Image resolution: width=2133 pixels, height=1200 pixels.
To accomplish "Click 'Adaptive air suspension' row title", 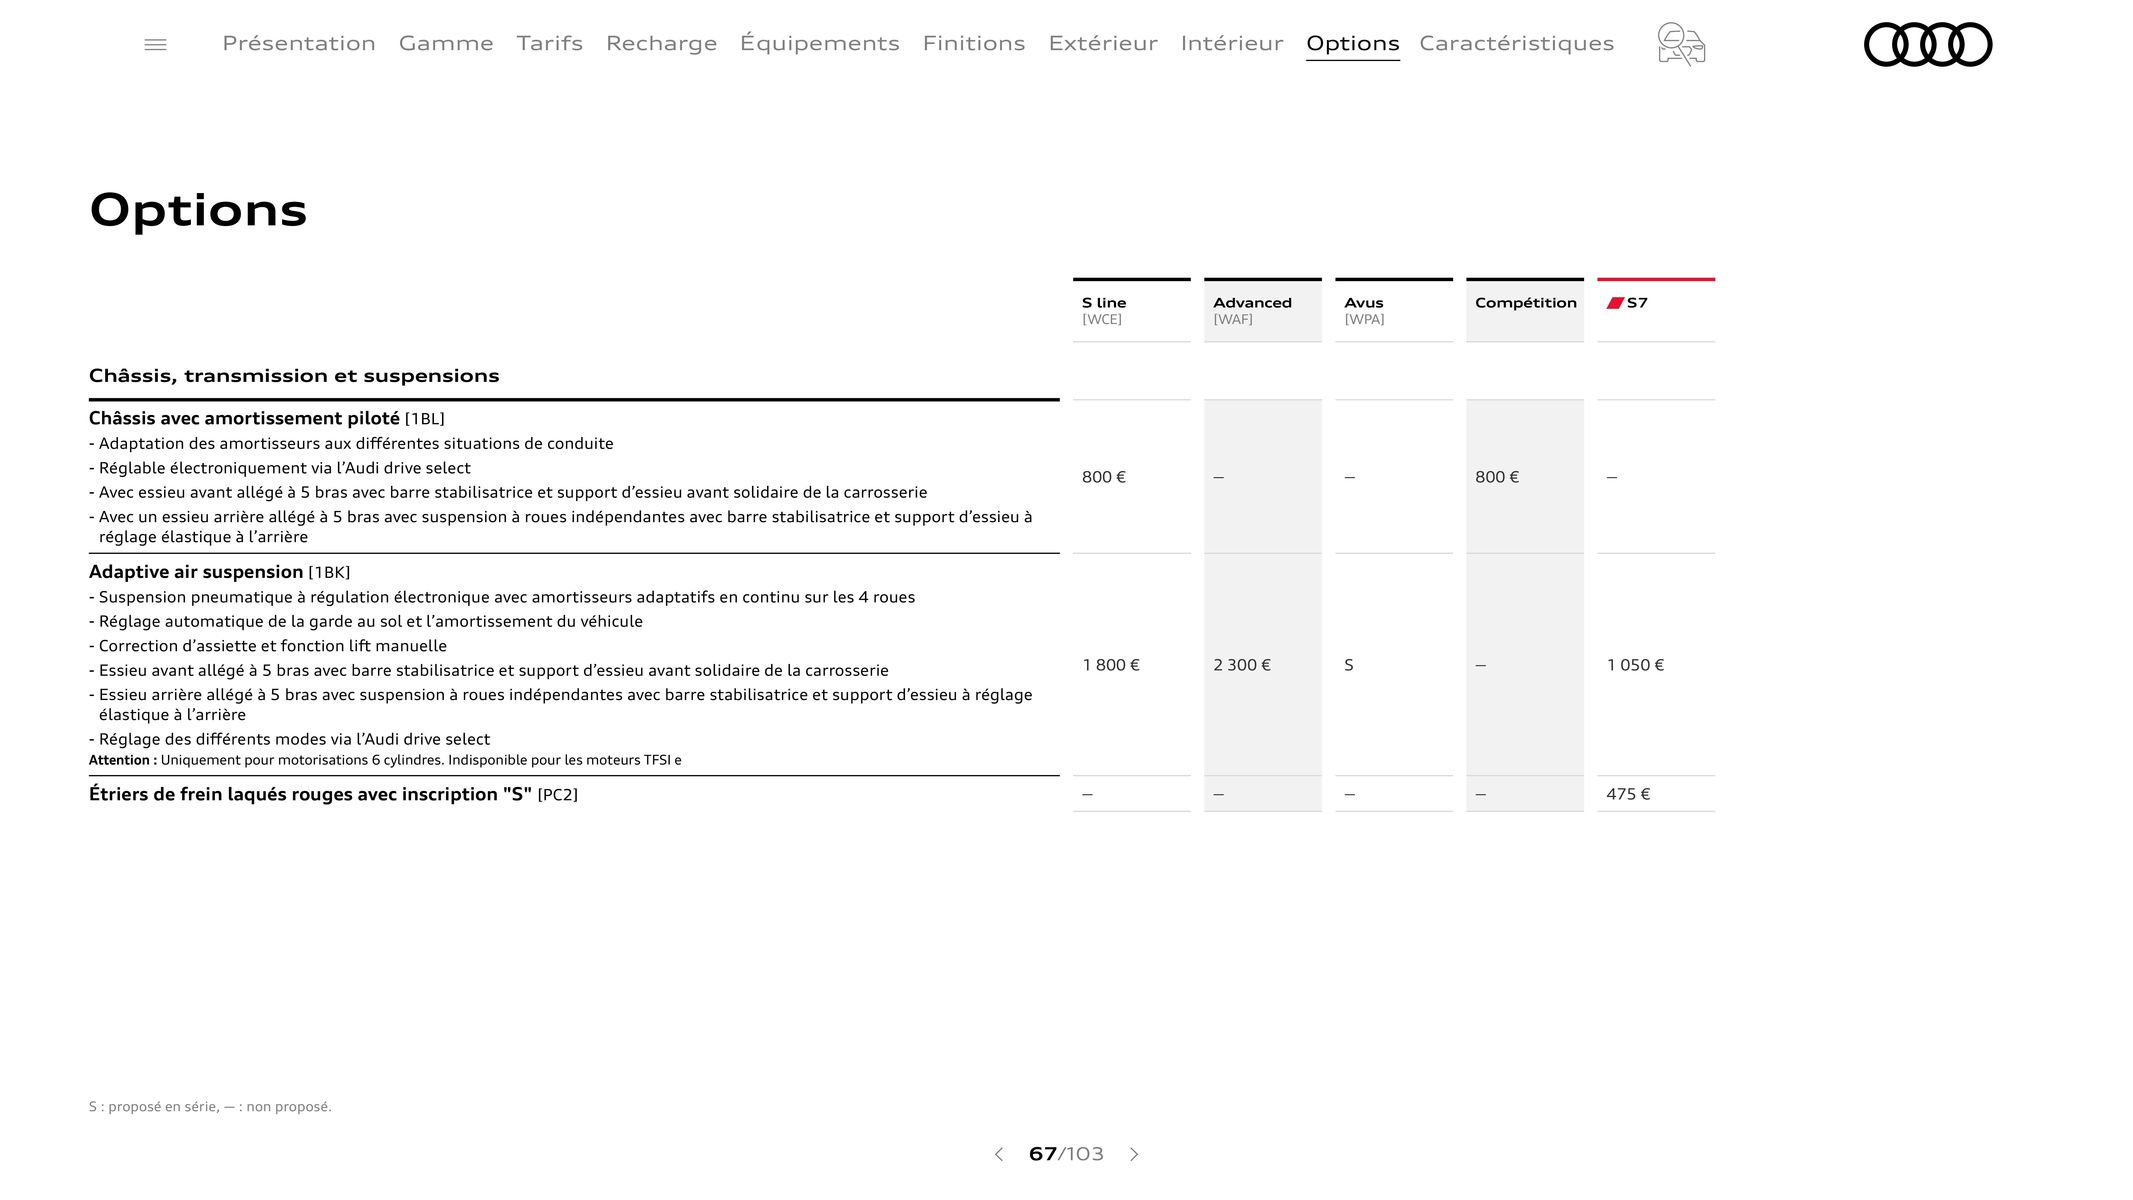I will (196, 572).
